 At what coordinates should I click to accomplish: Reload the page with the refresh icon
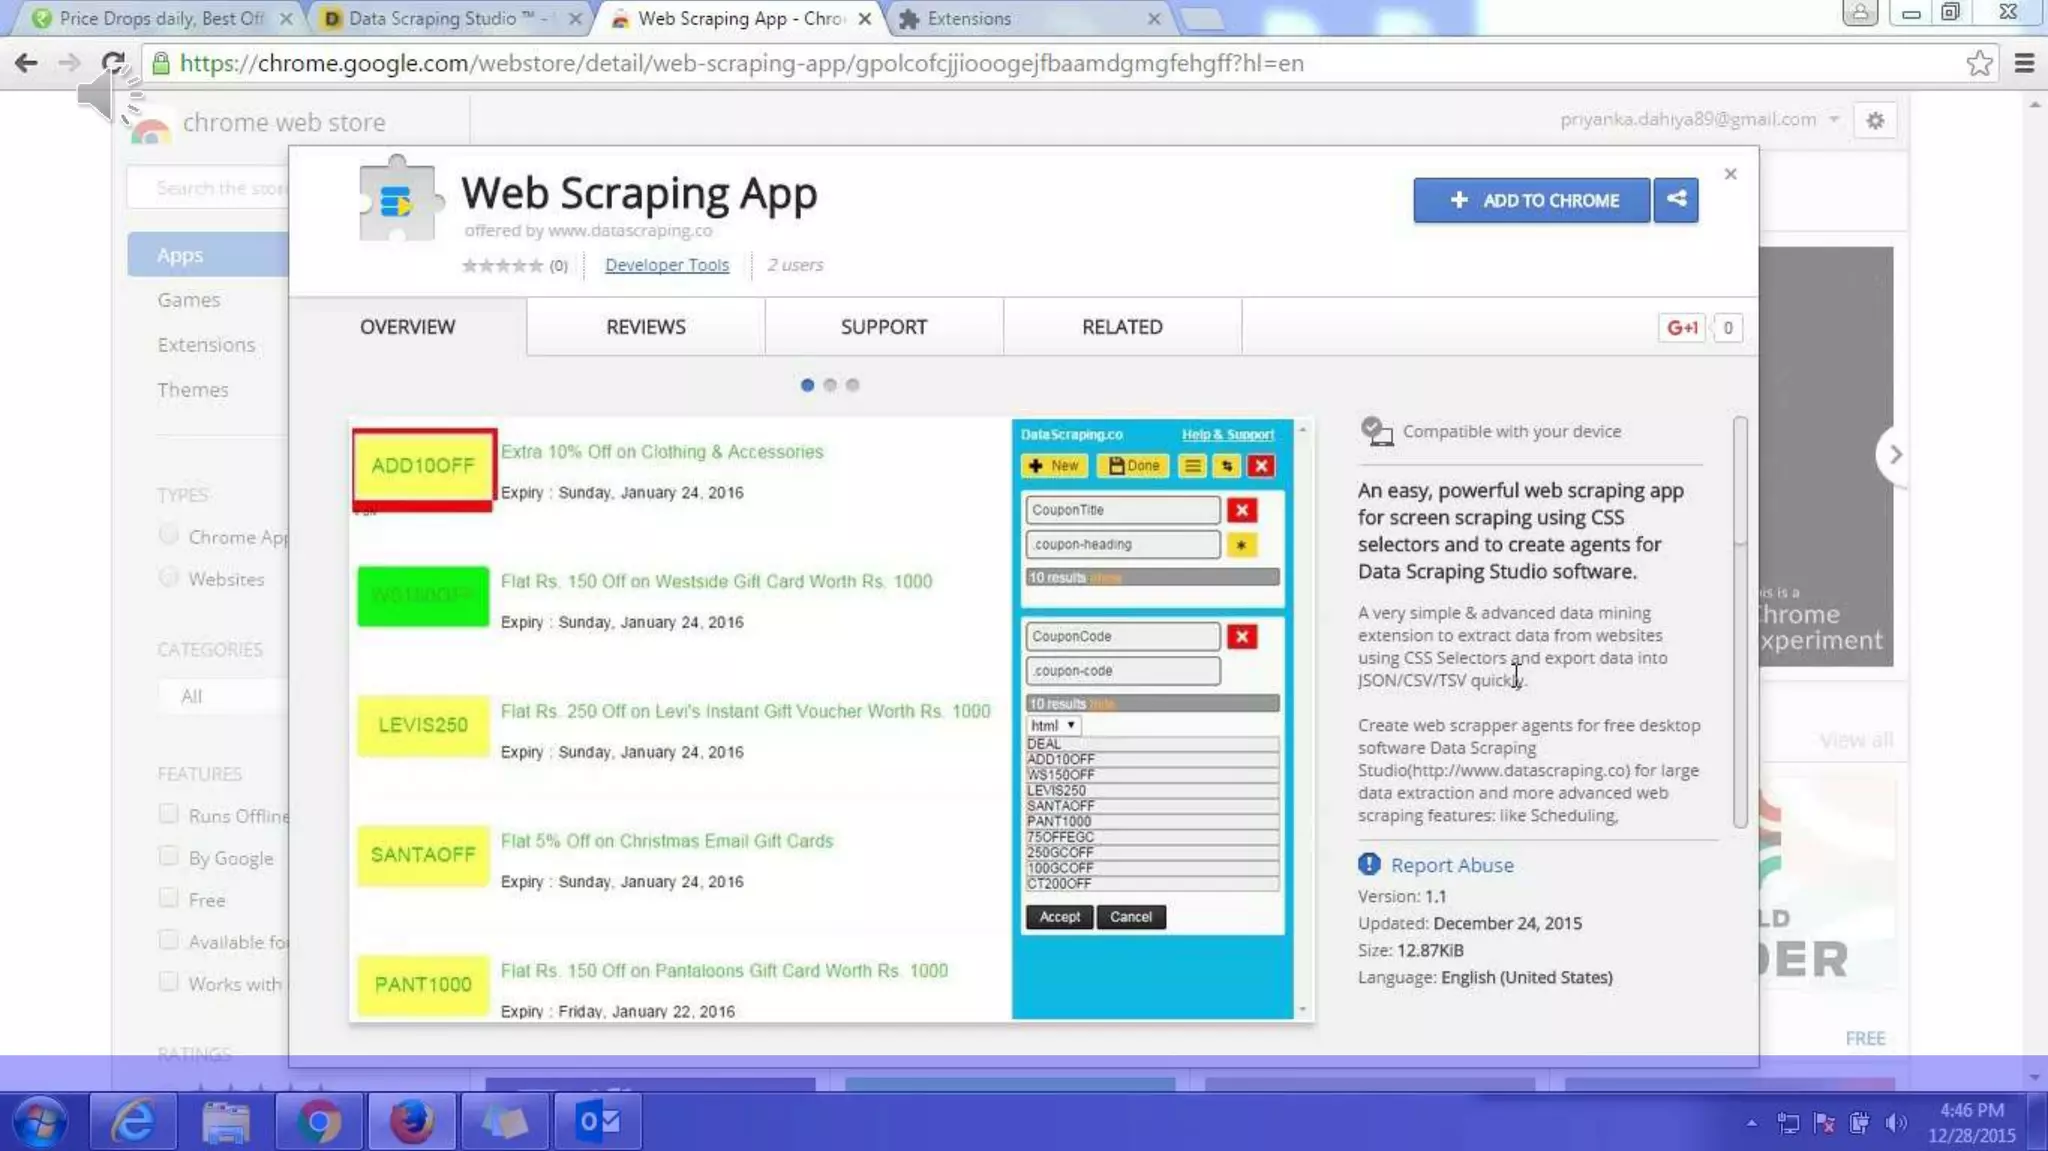(113, 63)
